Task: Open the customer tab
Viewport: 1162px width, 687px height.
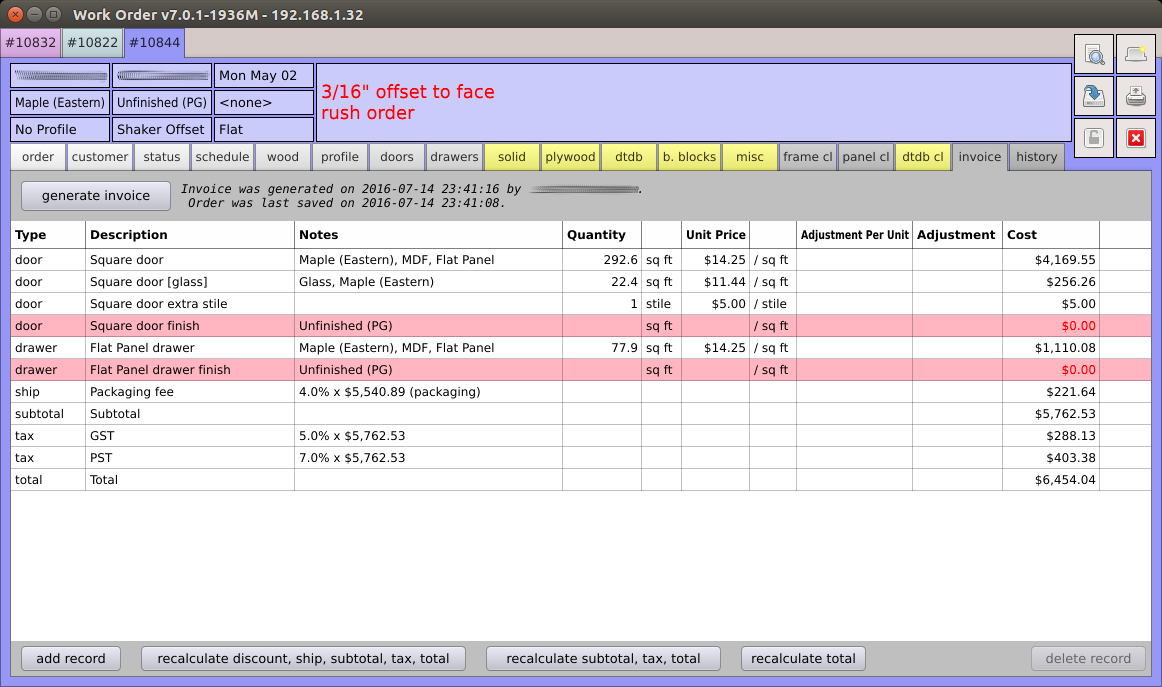Action: 100,157
